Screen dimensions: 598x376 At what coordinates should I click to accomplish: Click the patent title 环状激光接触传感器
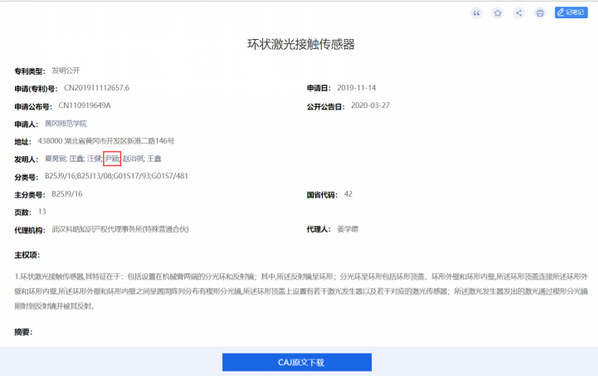301,44
